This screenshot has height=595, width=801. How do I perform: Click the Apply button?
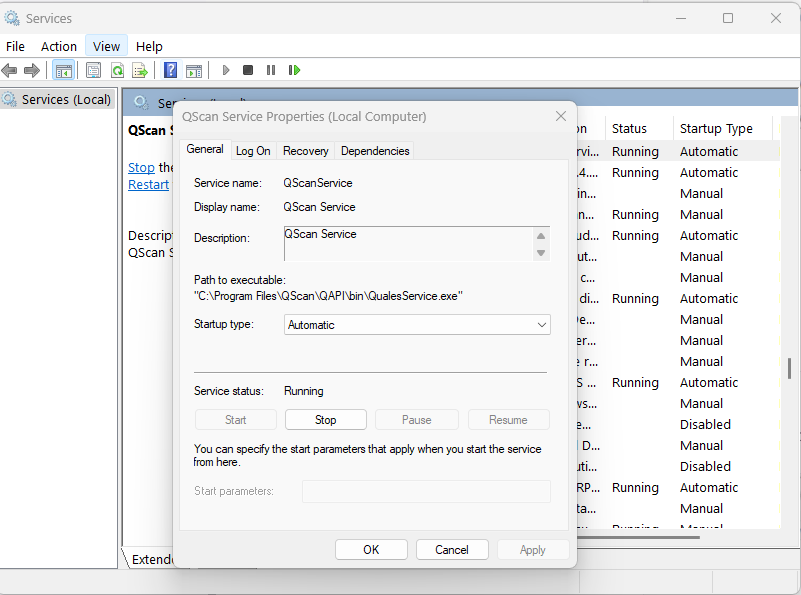click(x=532, y=550)
